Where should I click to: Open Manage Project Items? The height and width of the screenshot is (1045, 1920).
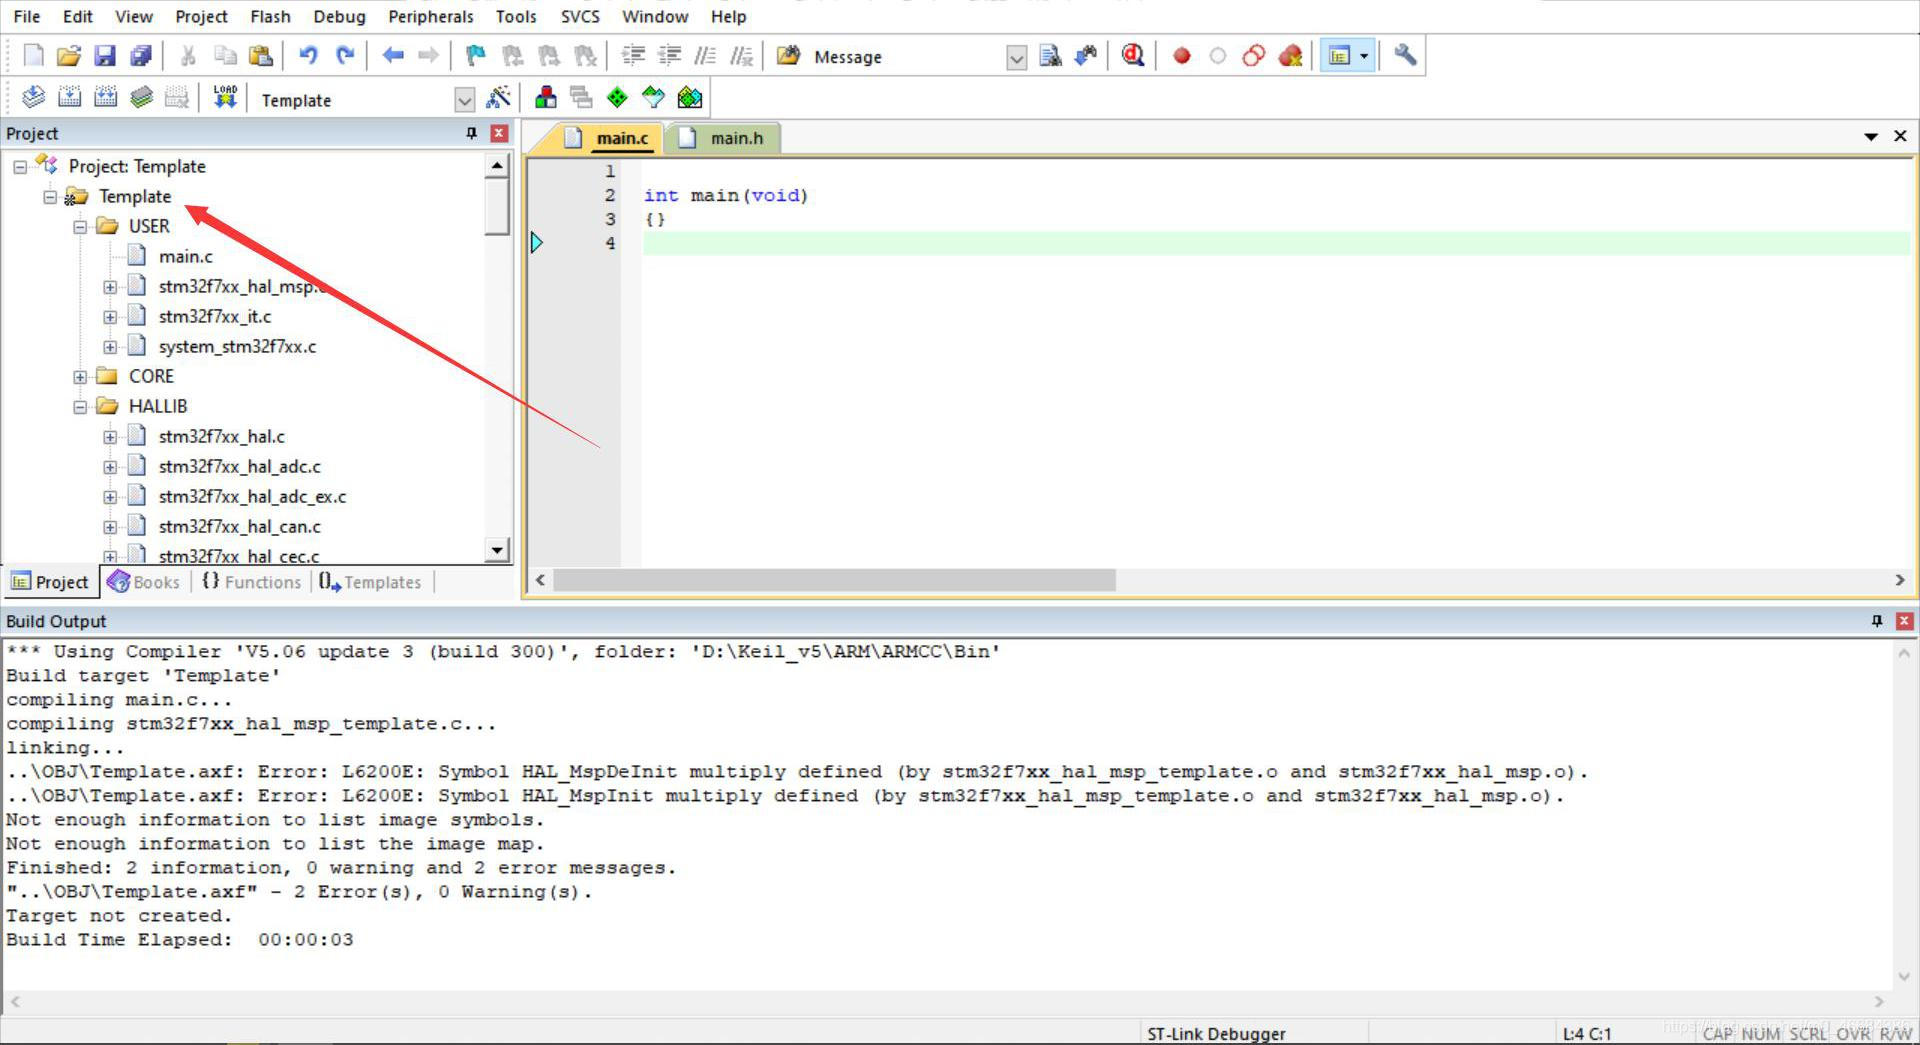545,96
